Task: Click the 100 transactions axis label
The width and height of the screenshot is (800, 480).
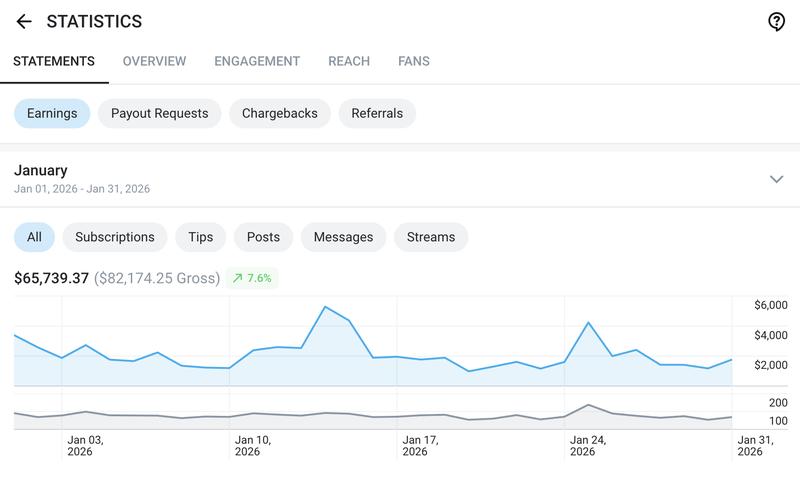Action: click(779, 421)
